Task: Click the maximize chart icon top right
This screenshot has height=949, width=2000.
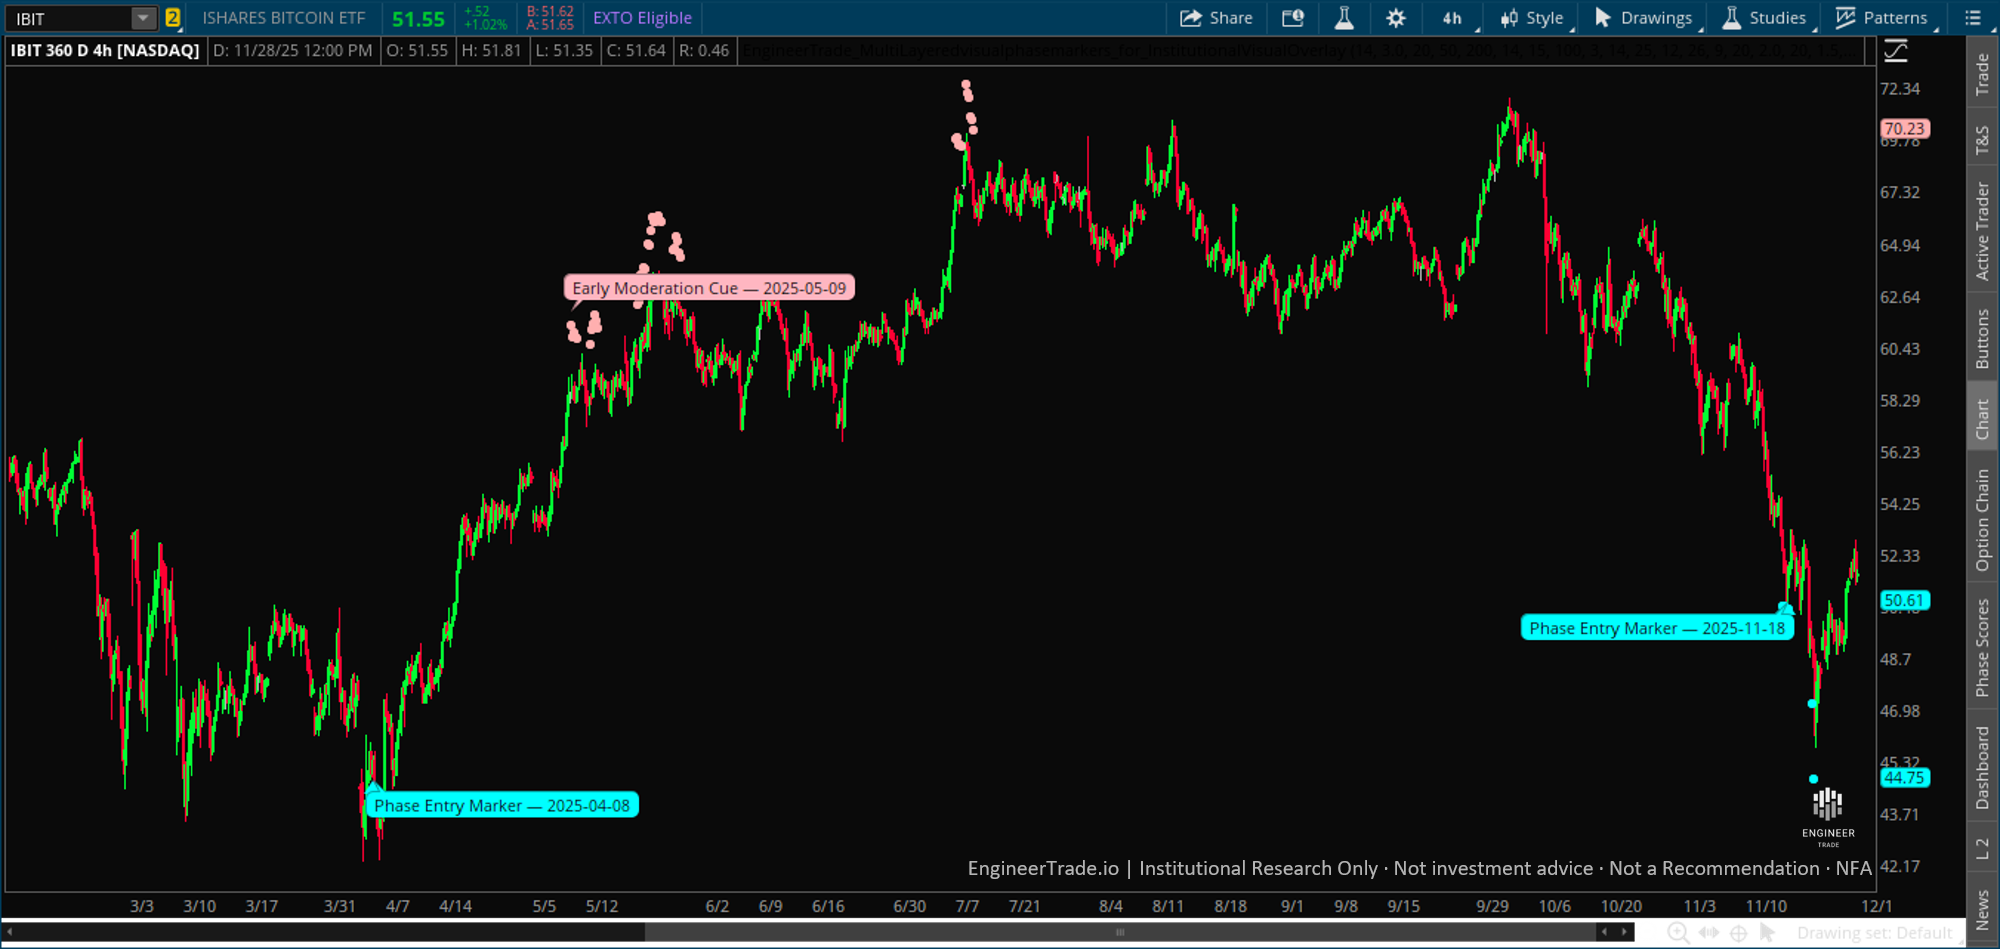Action: [1895, 49]
